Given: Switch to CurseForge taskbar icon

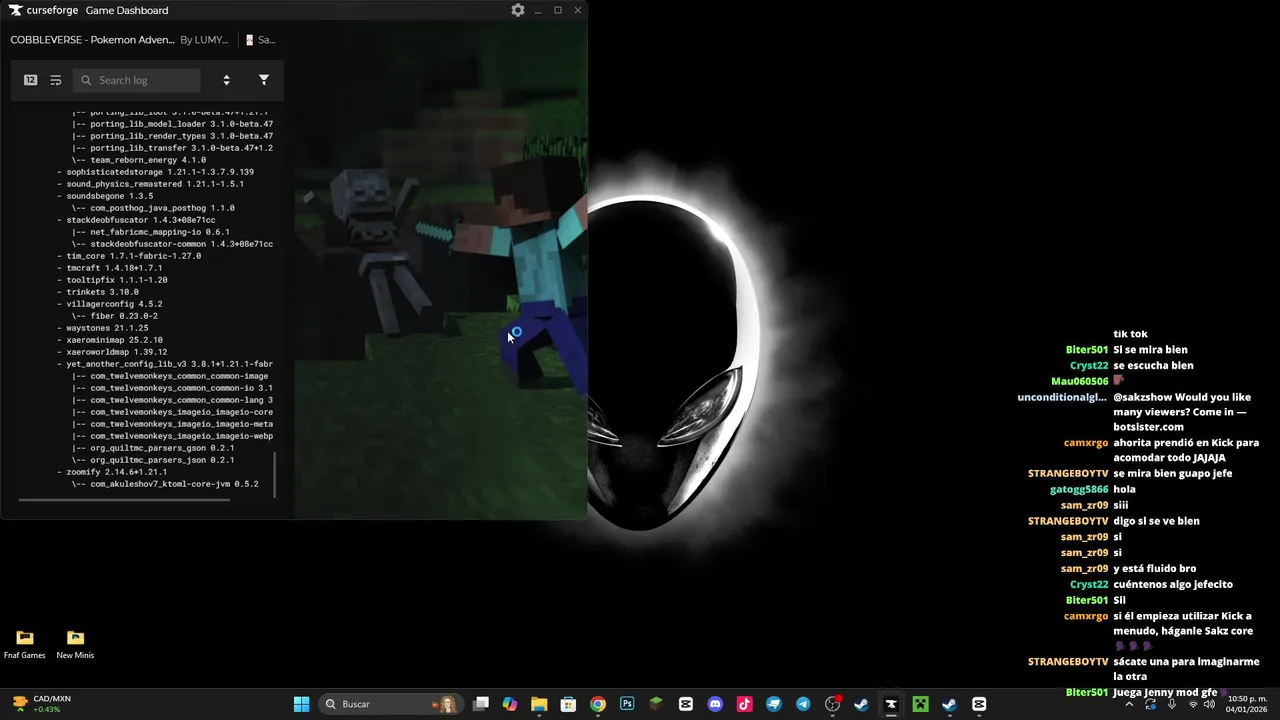Looking at the screenshot, I should (891, 704).
